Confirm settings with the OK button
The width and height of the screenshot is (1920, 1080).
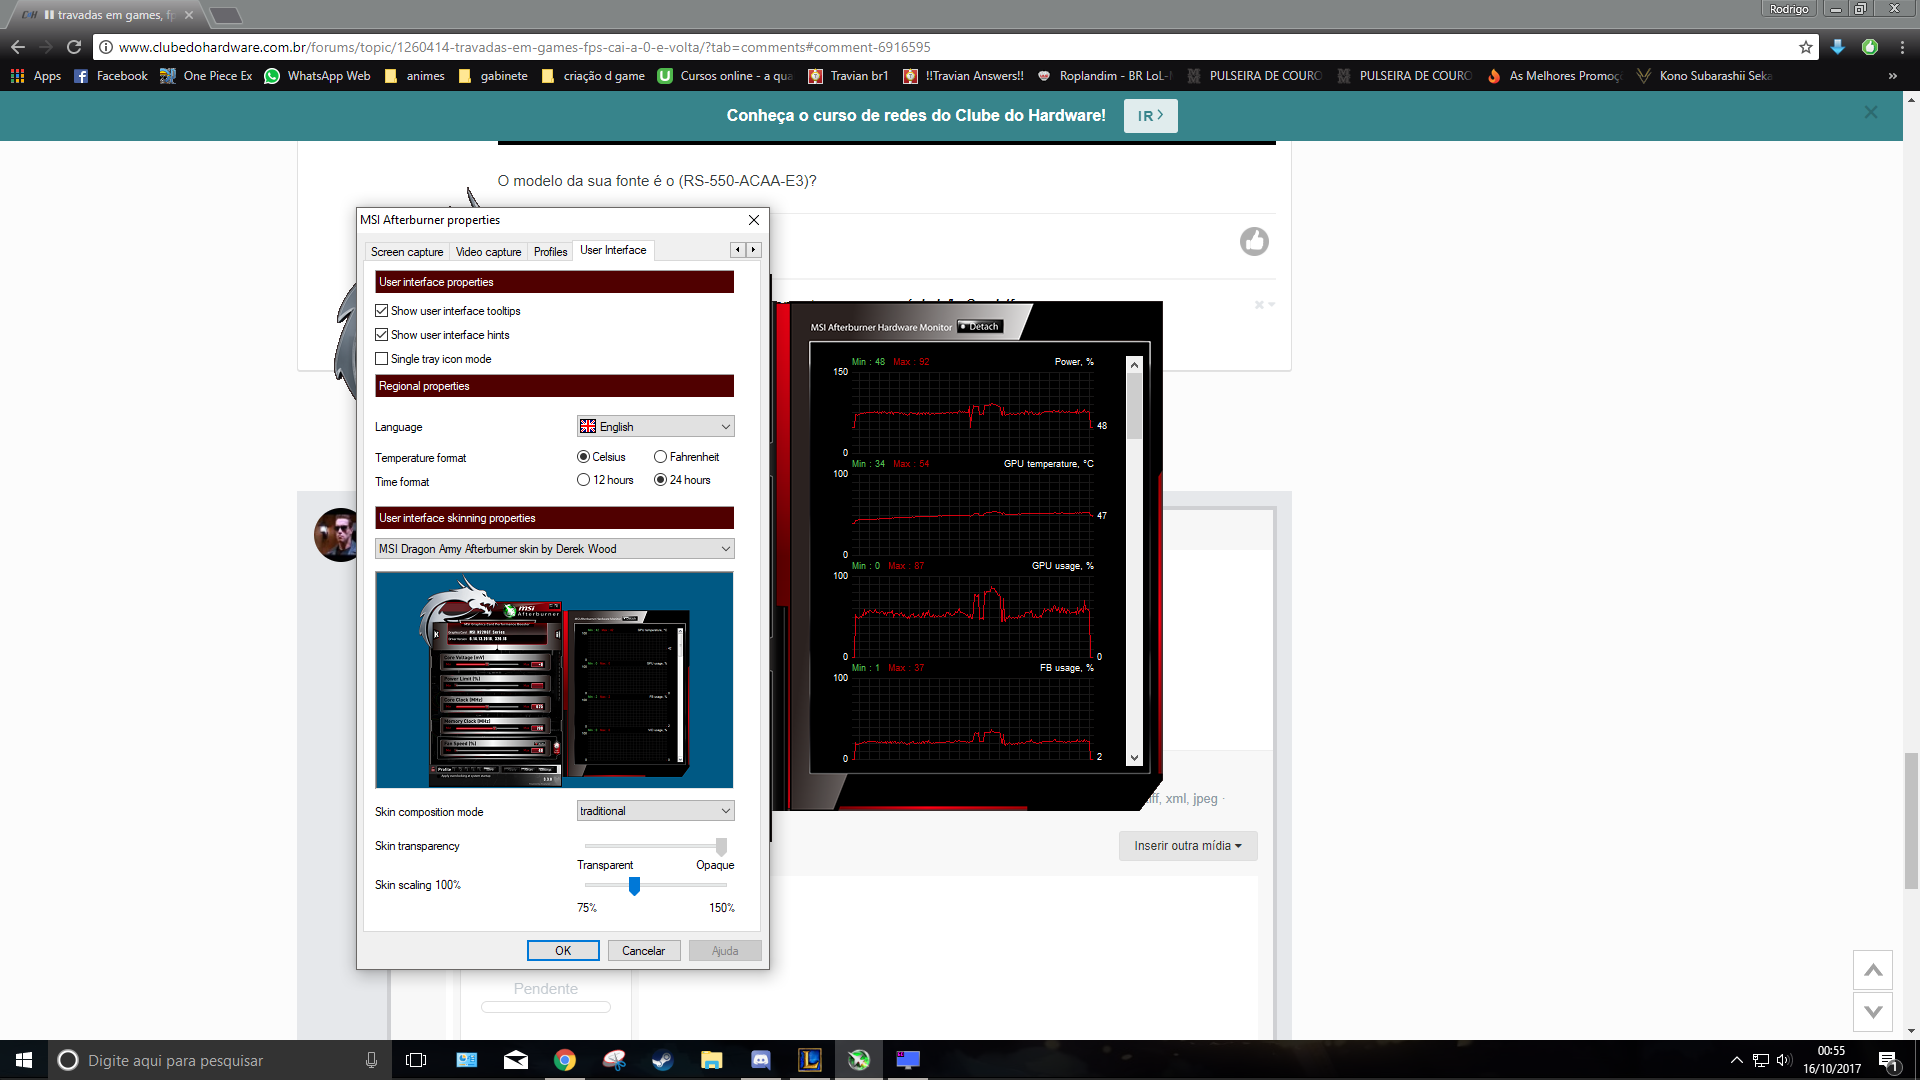point(563,951)
